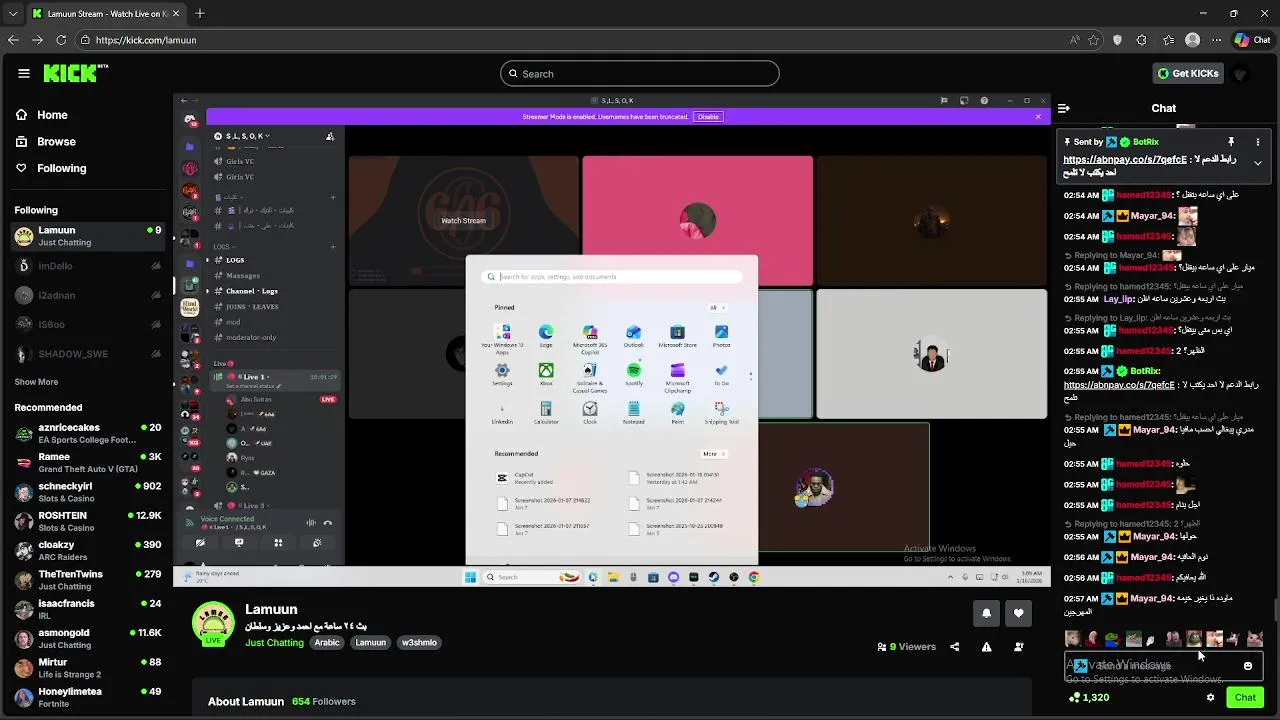Open recommended channel asmongold

pyautogui.click(x=87, y=639)
